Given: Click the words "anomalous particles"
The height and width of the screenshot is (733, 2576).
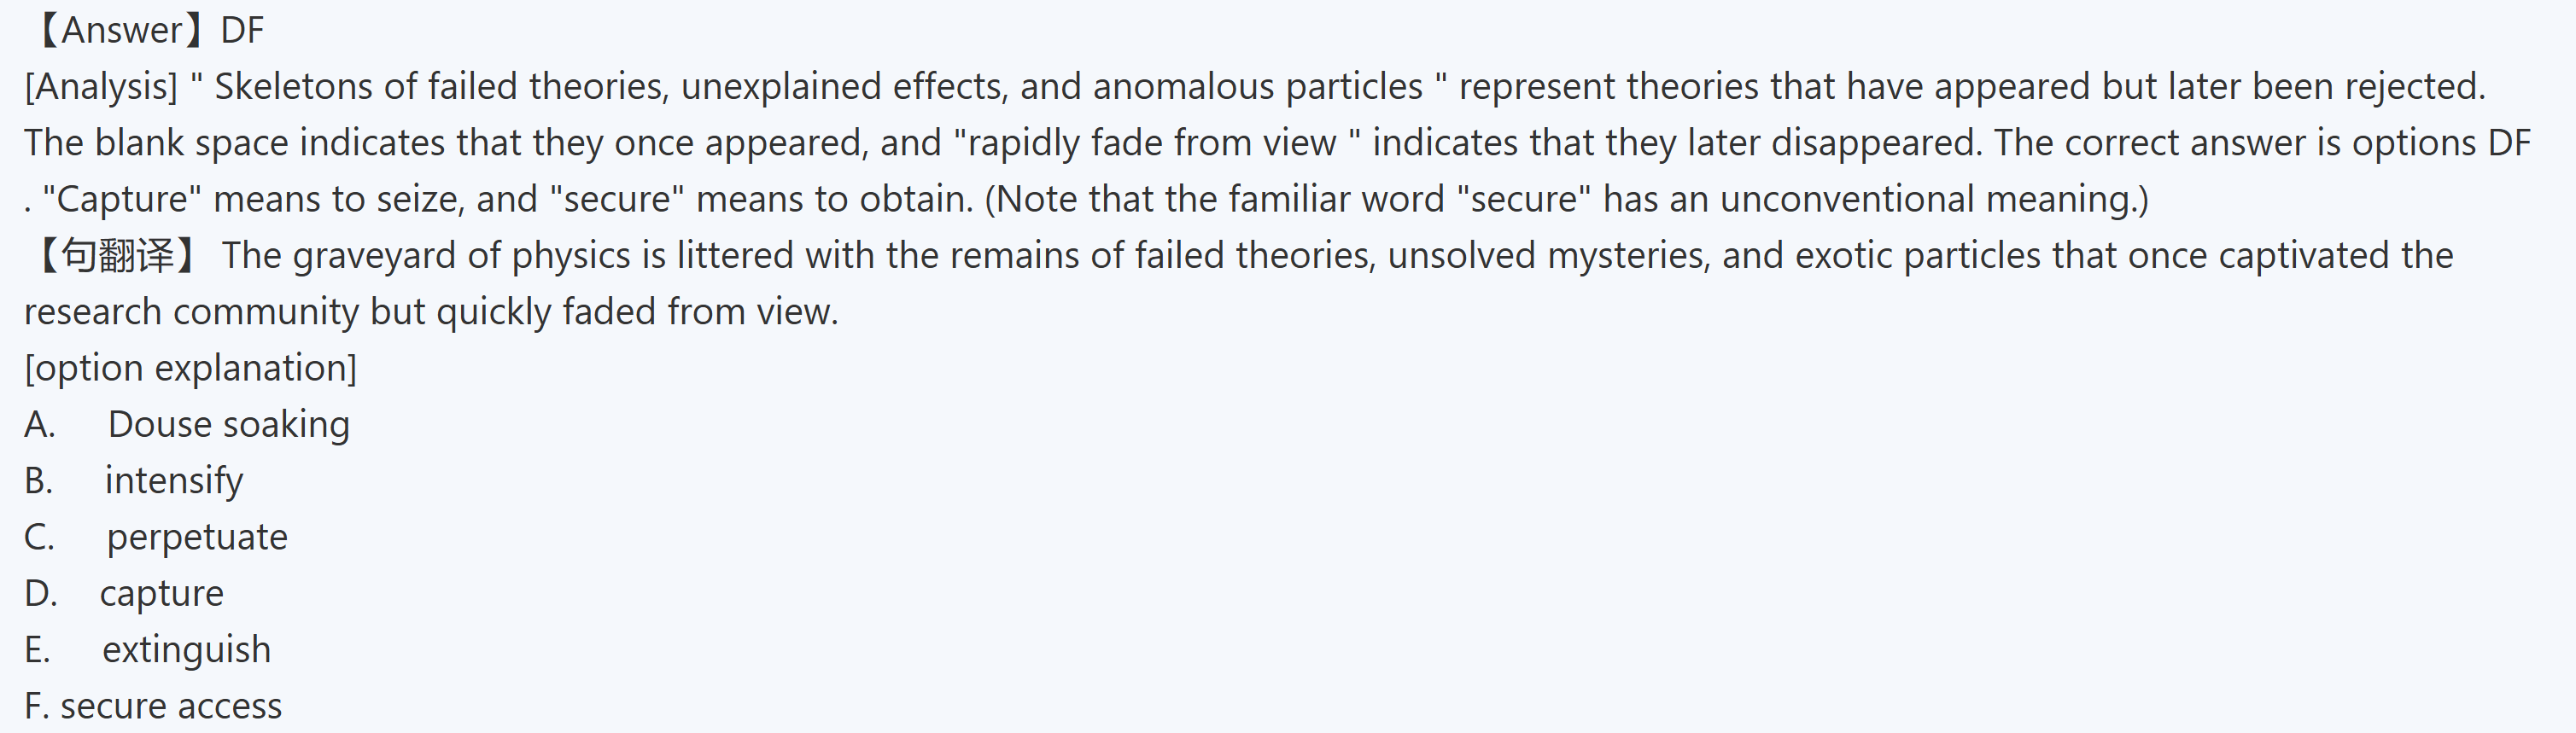Looking at the screenshot, I should (1257, 87).
